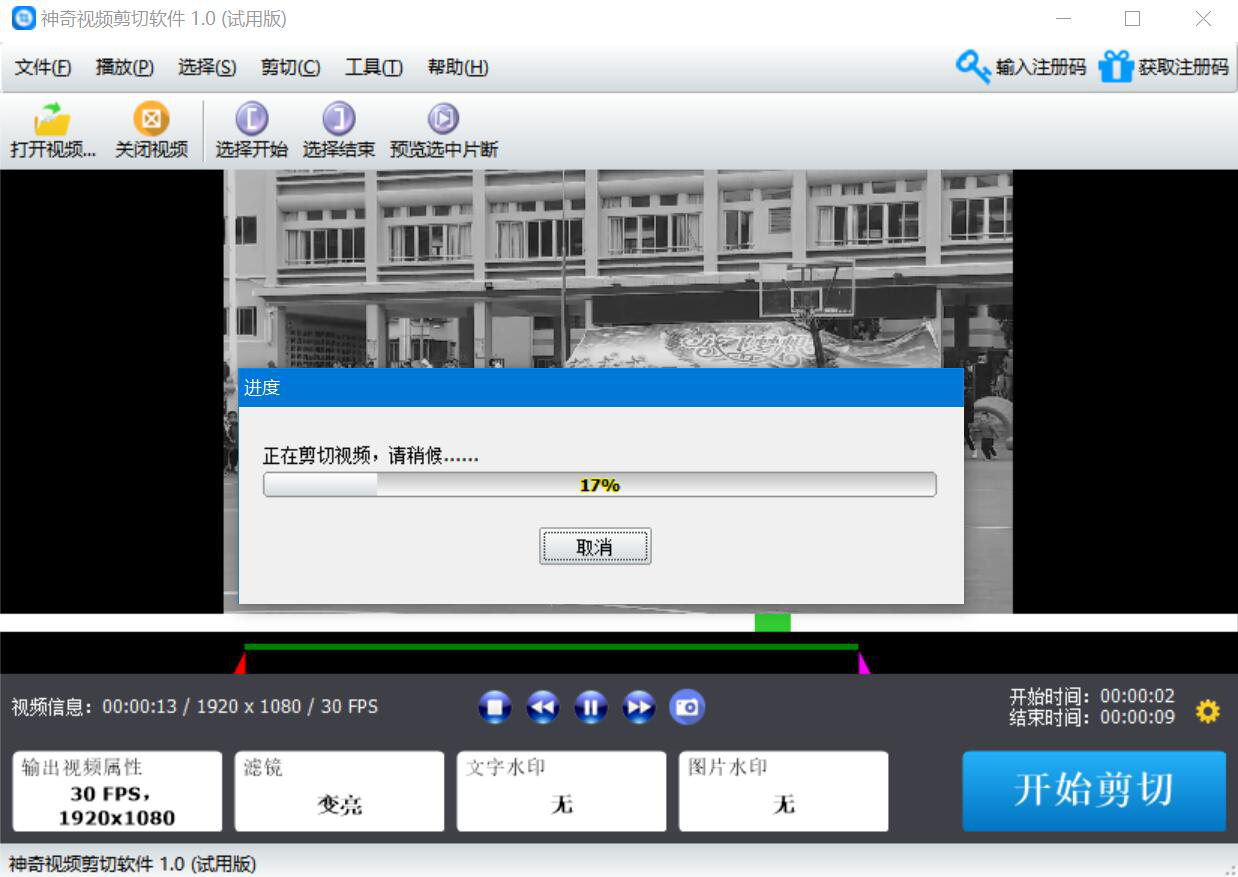Click the status bar text 神奇视频剪切软件 1.0

(x=132, y=864)
